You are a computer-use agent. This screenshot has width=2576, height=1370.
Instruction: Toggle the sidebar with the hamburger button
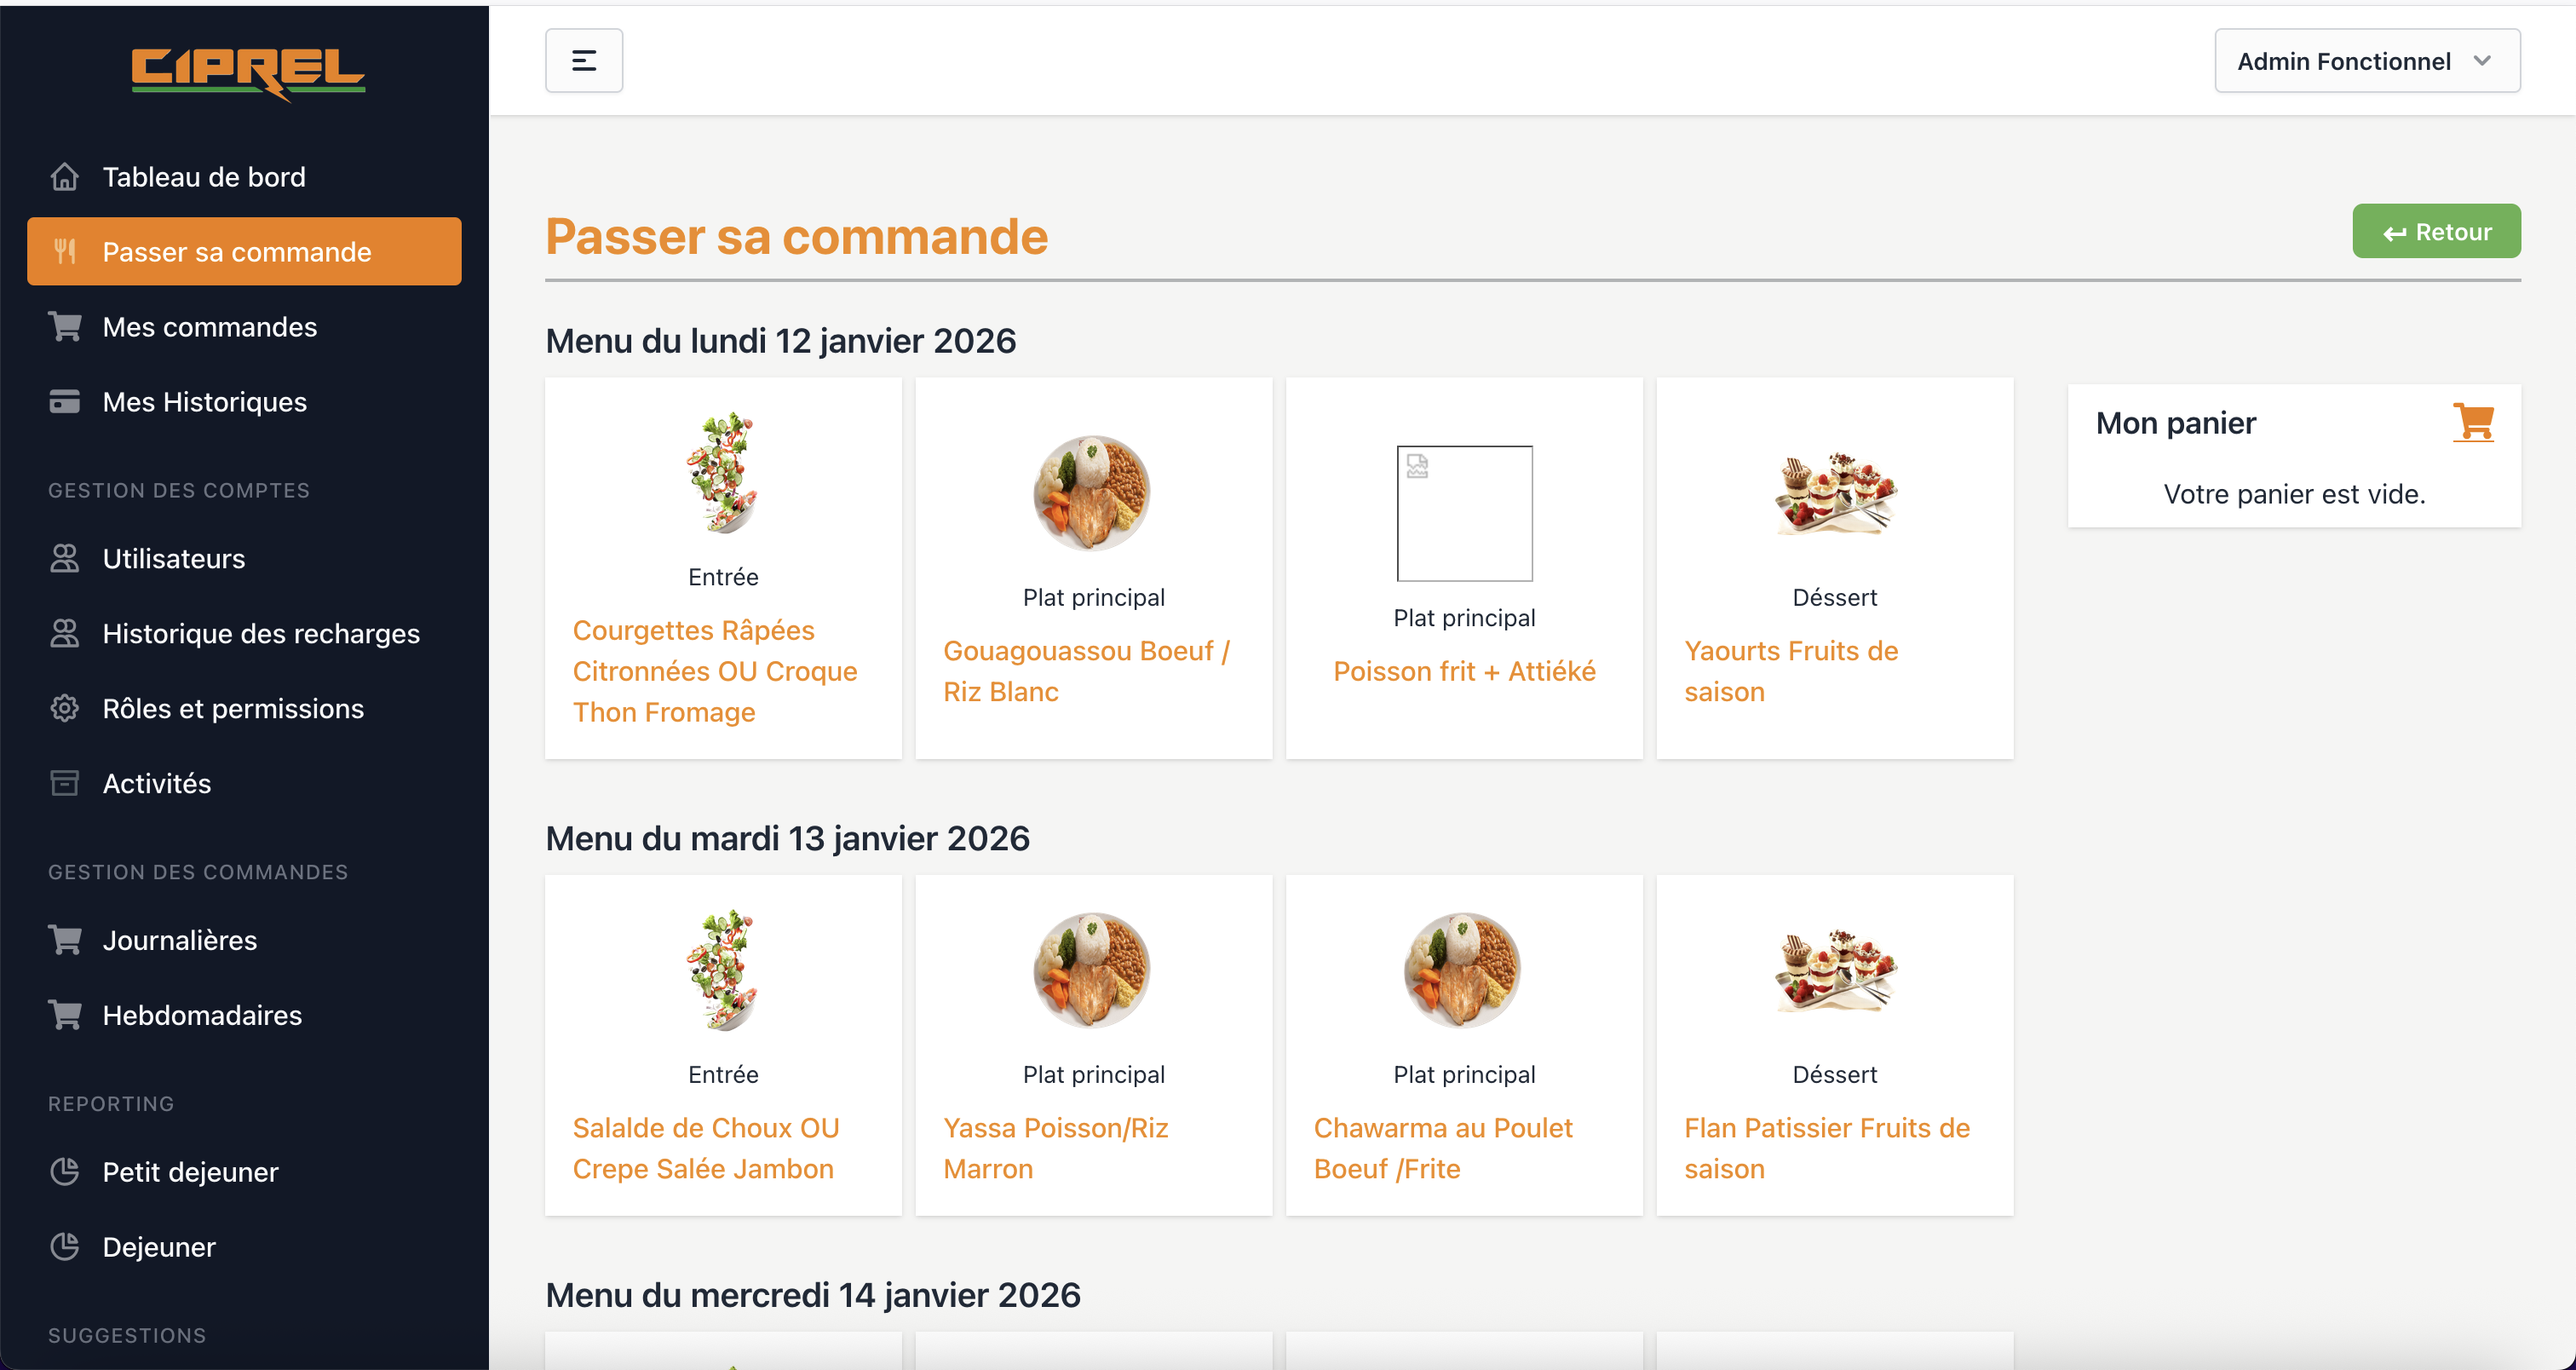[583, 61]
